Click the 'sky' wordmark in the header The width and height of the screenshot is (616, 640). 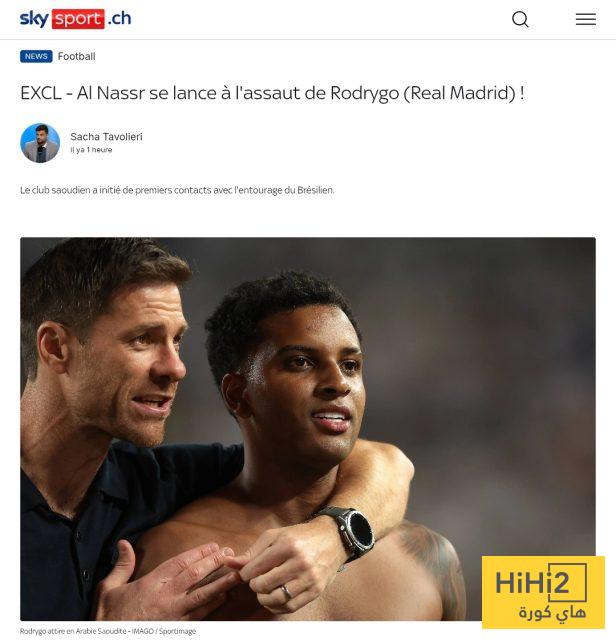34,19
